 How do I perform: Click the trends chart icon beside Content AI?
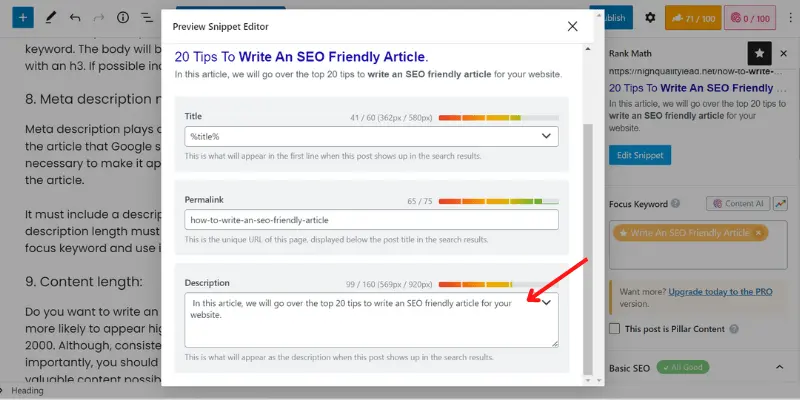tap(780, 204)
